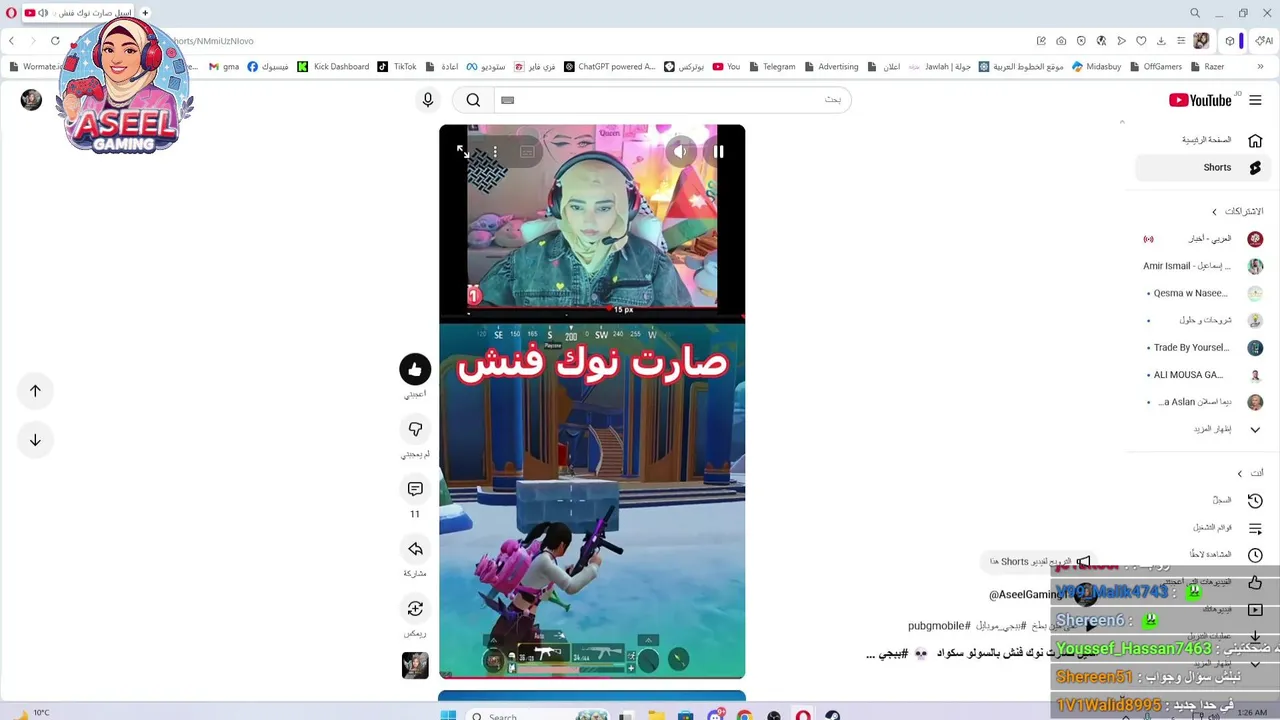This screenshot has height=720, width=1280.
Task: Take a snapshot with camera icon
Action: 1061,41
